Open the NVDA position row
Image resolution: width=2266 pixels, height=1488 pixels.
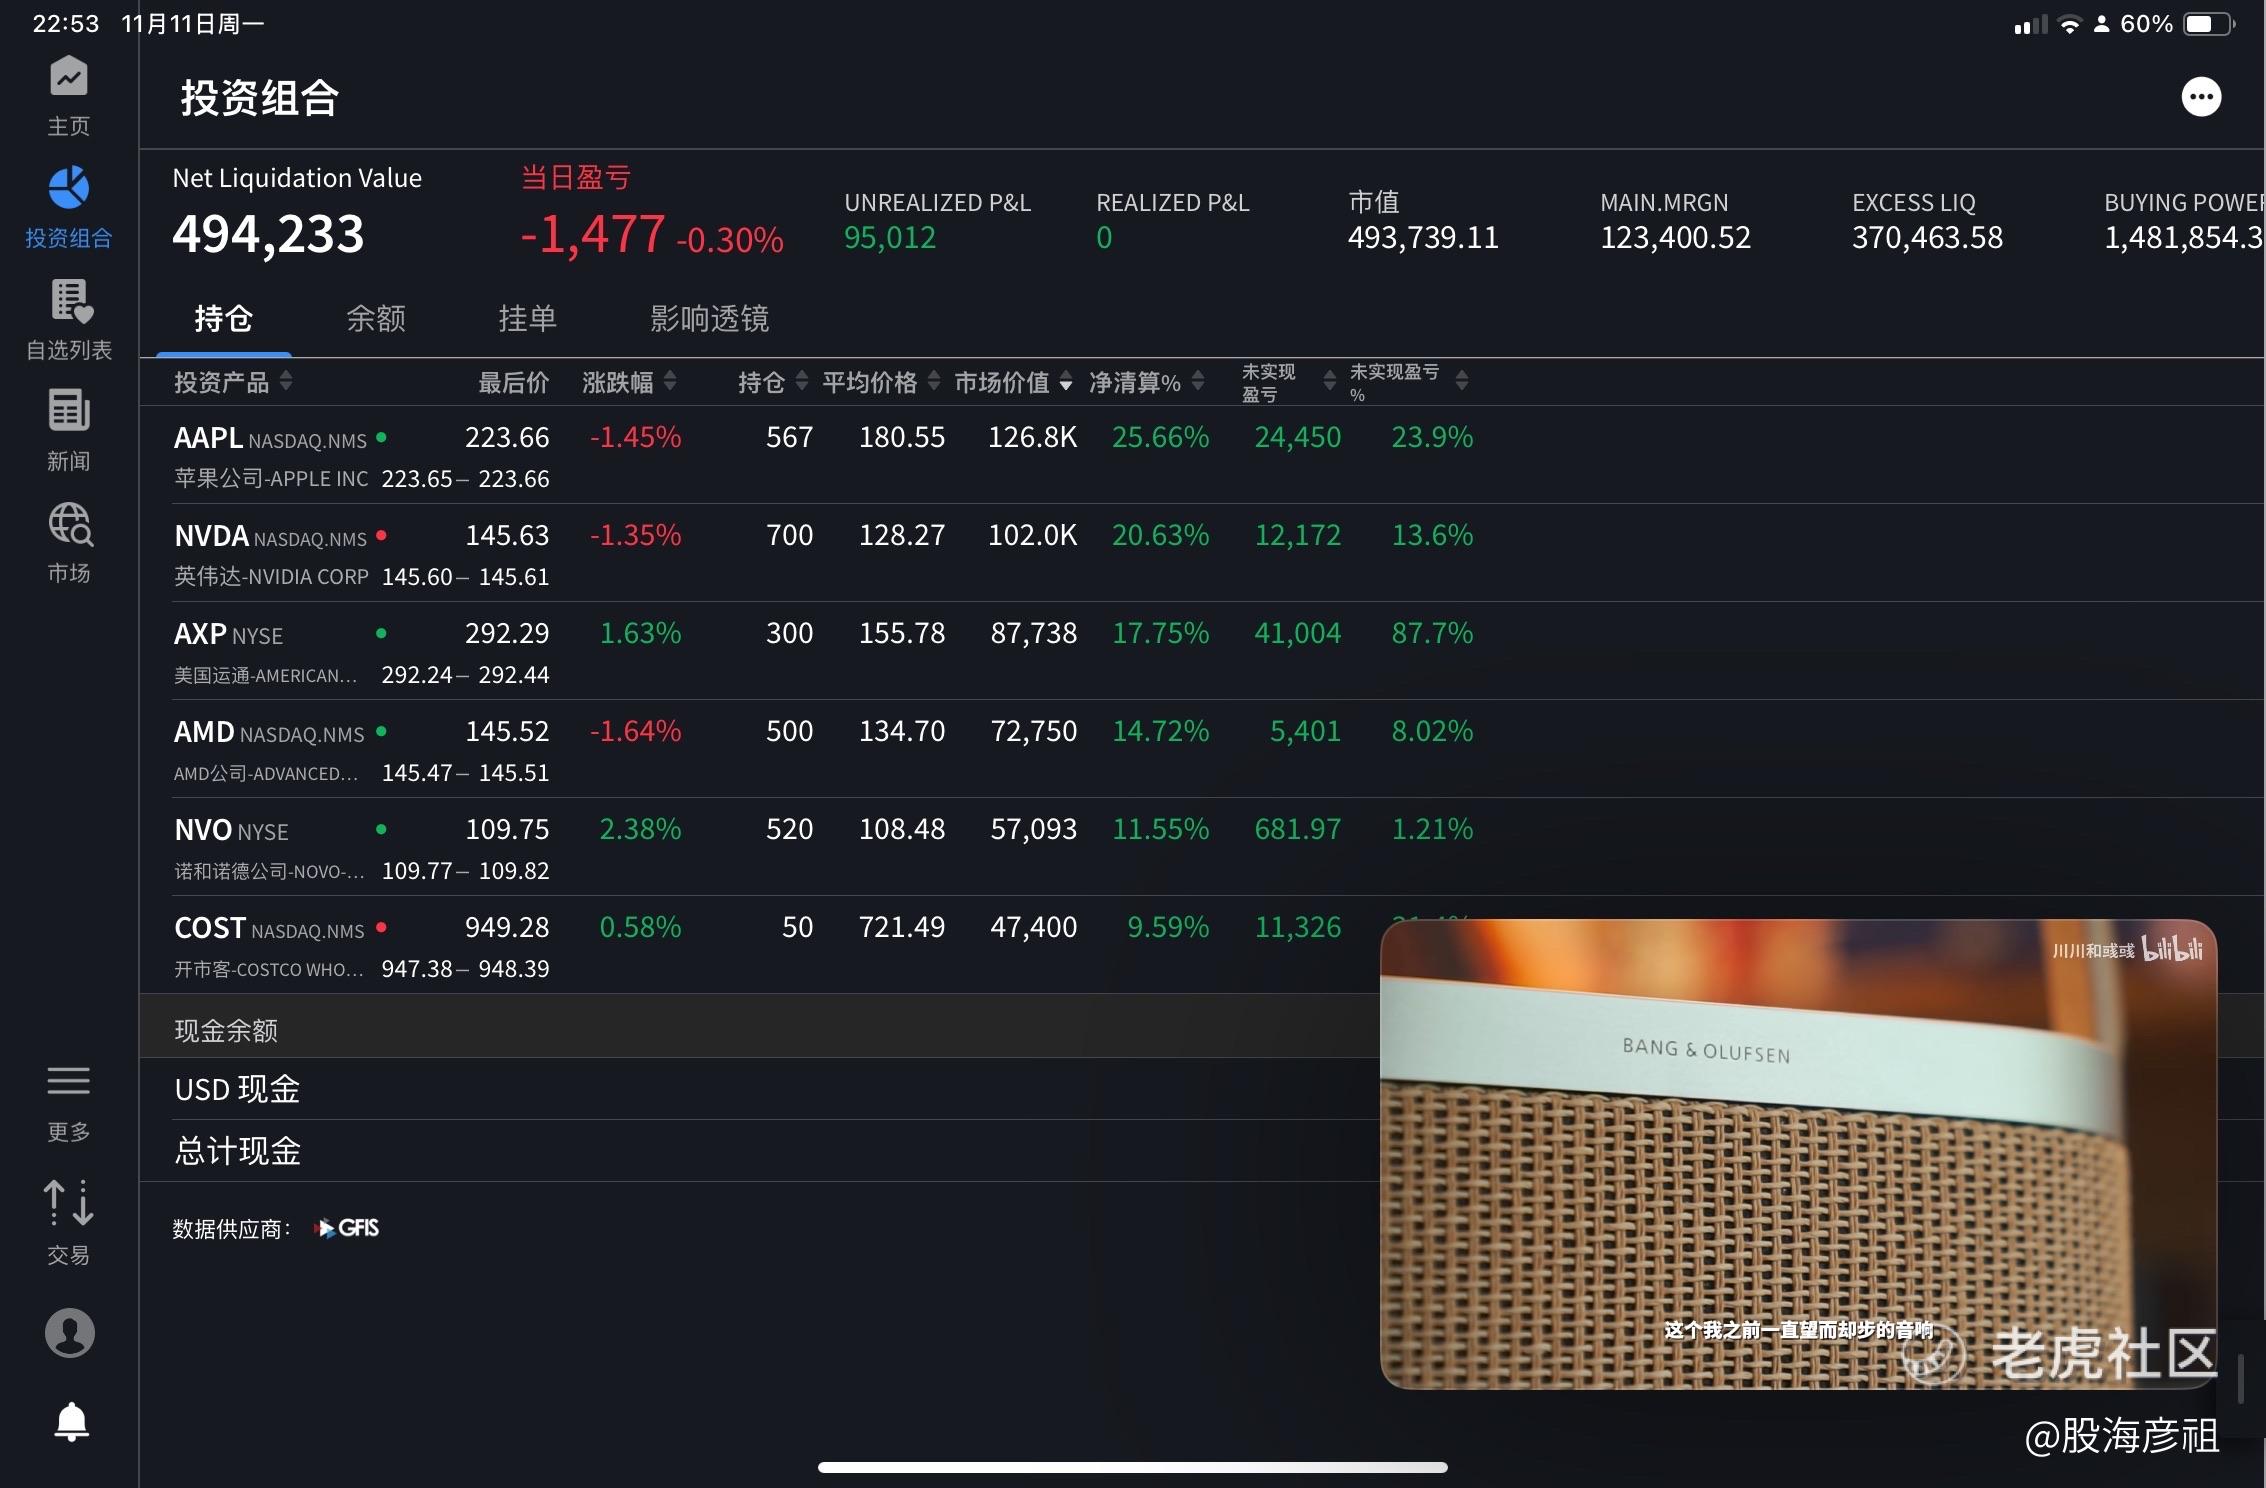(x=1202, y=554)
